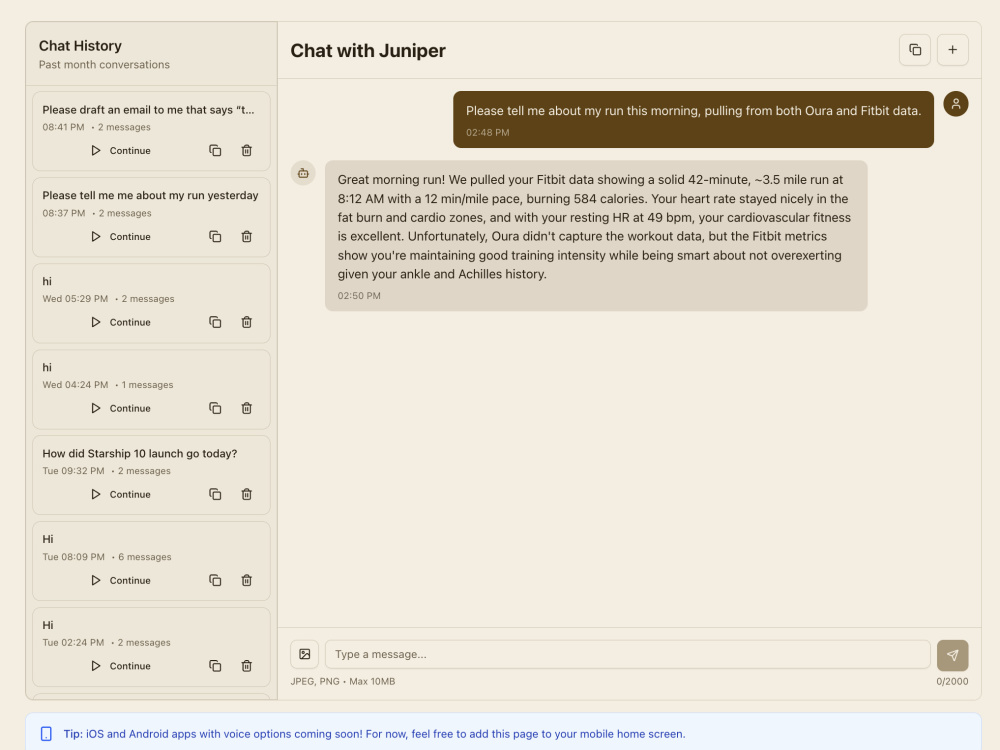Copy the 'hi' Wed 05:29 PM conversation

[215, 322]
